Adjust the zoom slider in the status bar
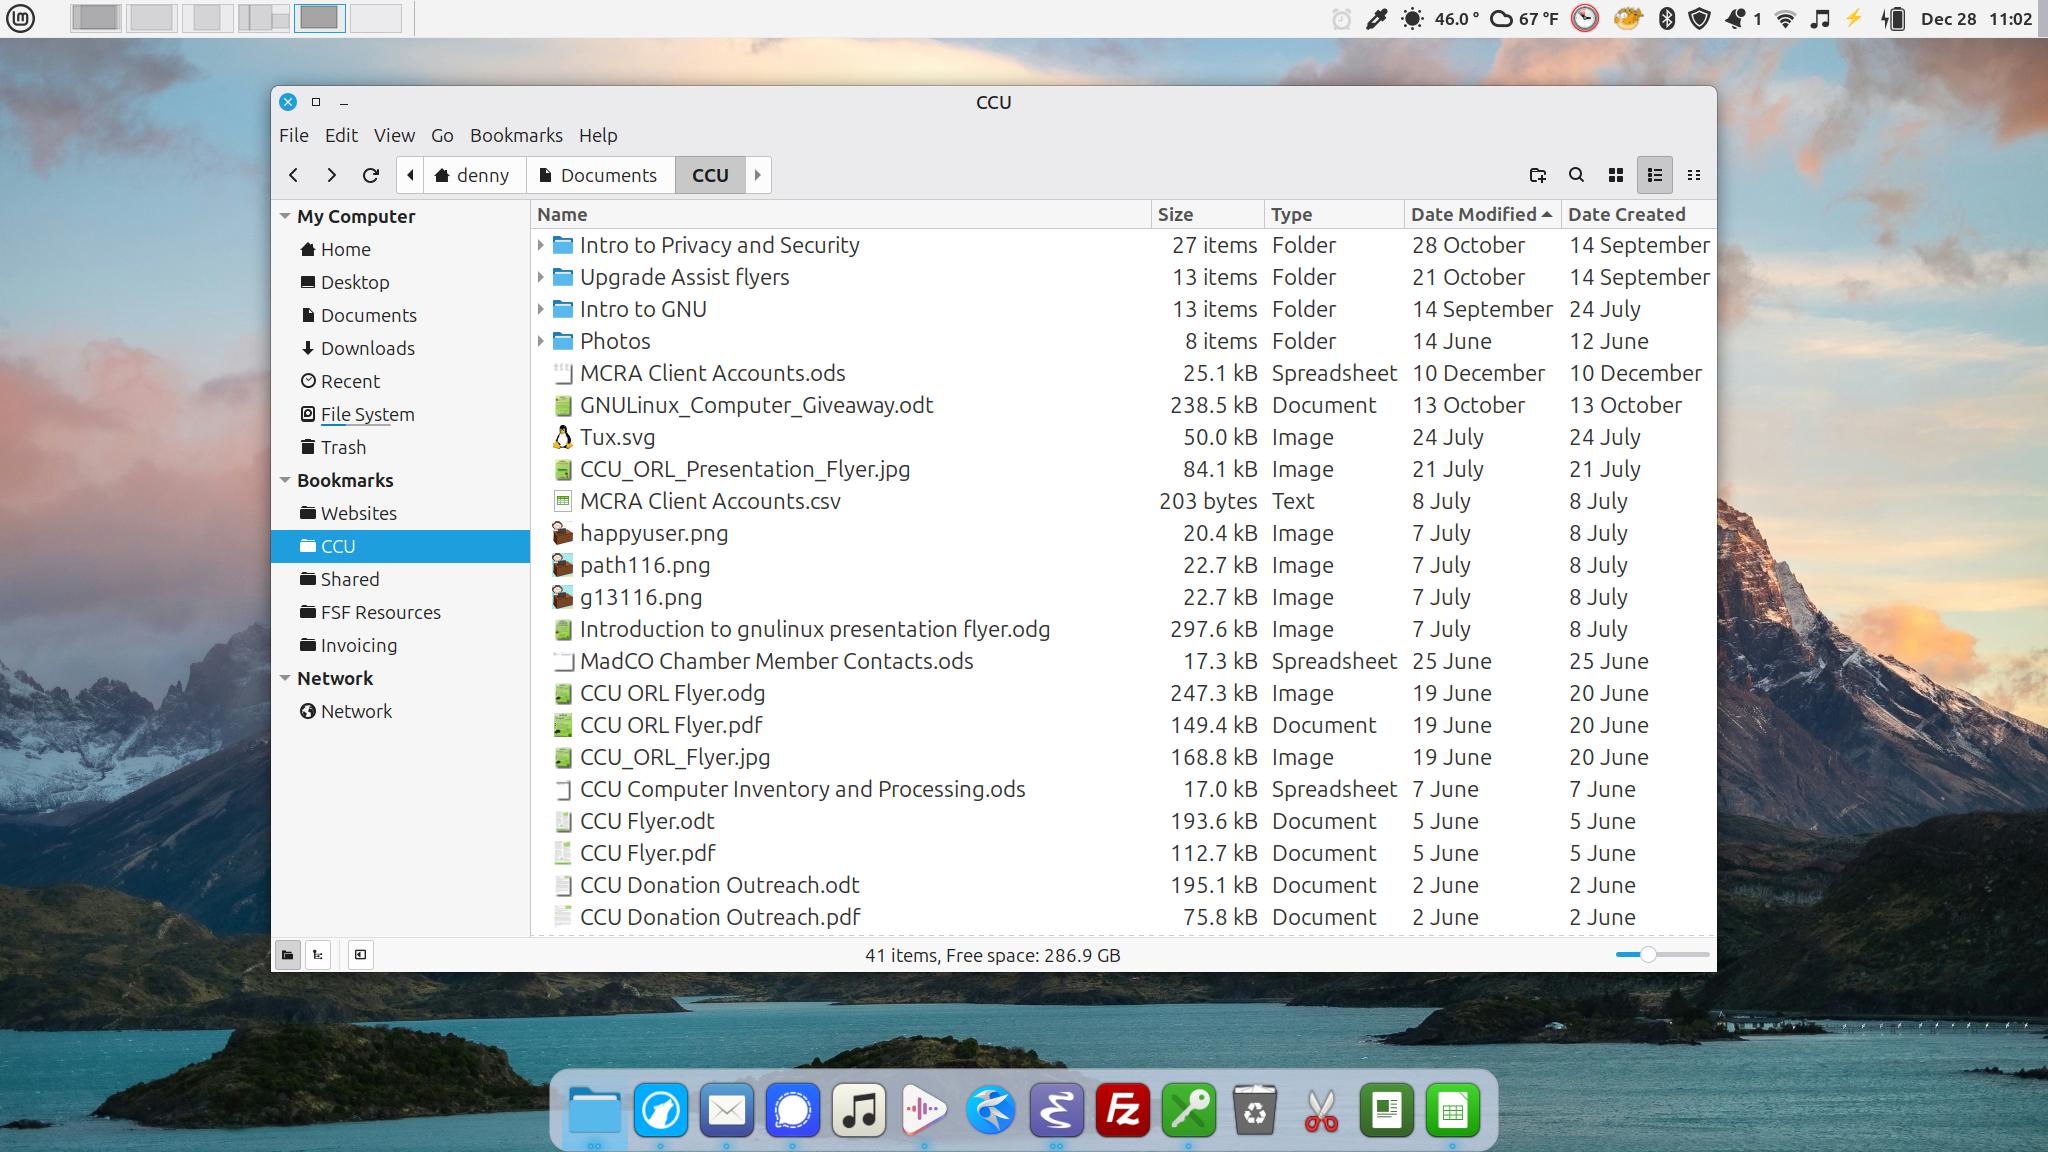The image size is (2048, 1152). pos(1647,955)
